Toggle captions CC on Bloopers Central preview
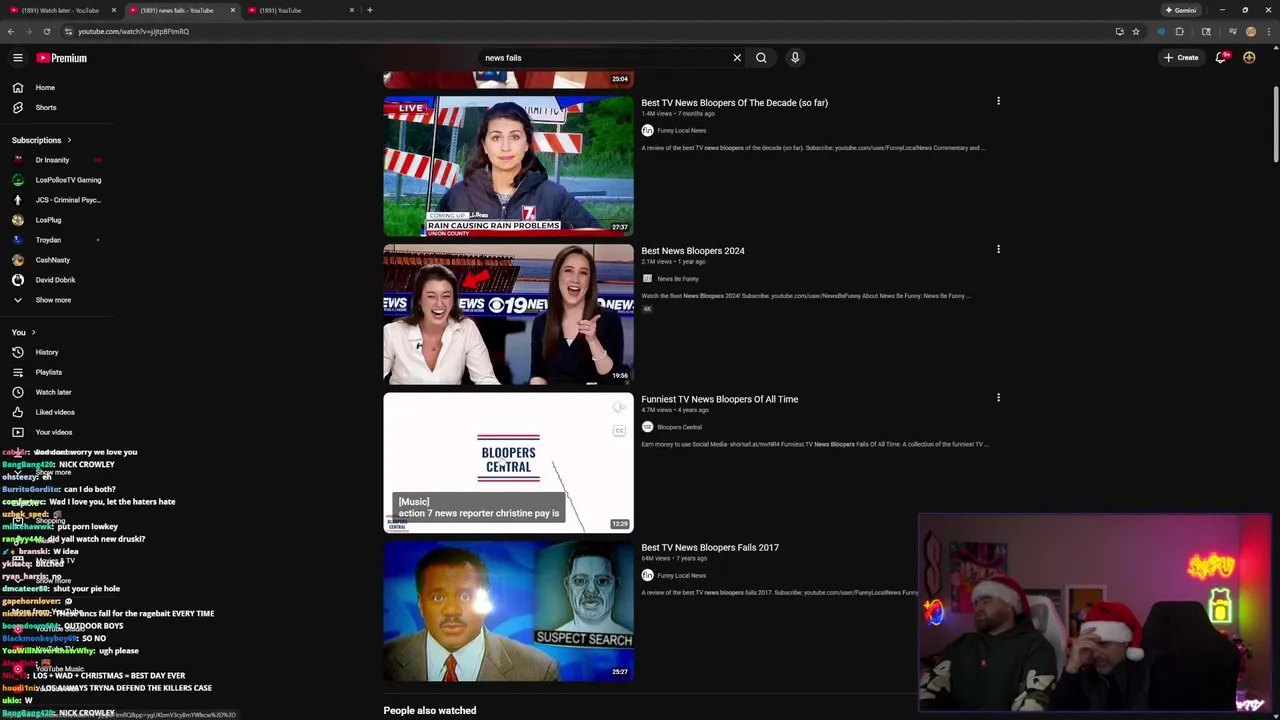Image resolution: width=1280 pixels, height=720 pixels. [x=619, y=431]
